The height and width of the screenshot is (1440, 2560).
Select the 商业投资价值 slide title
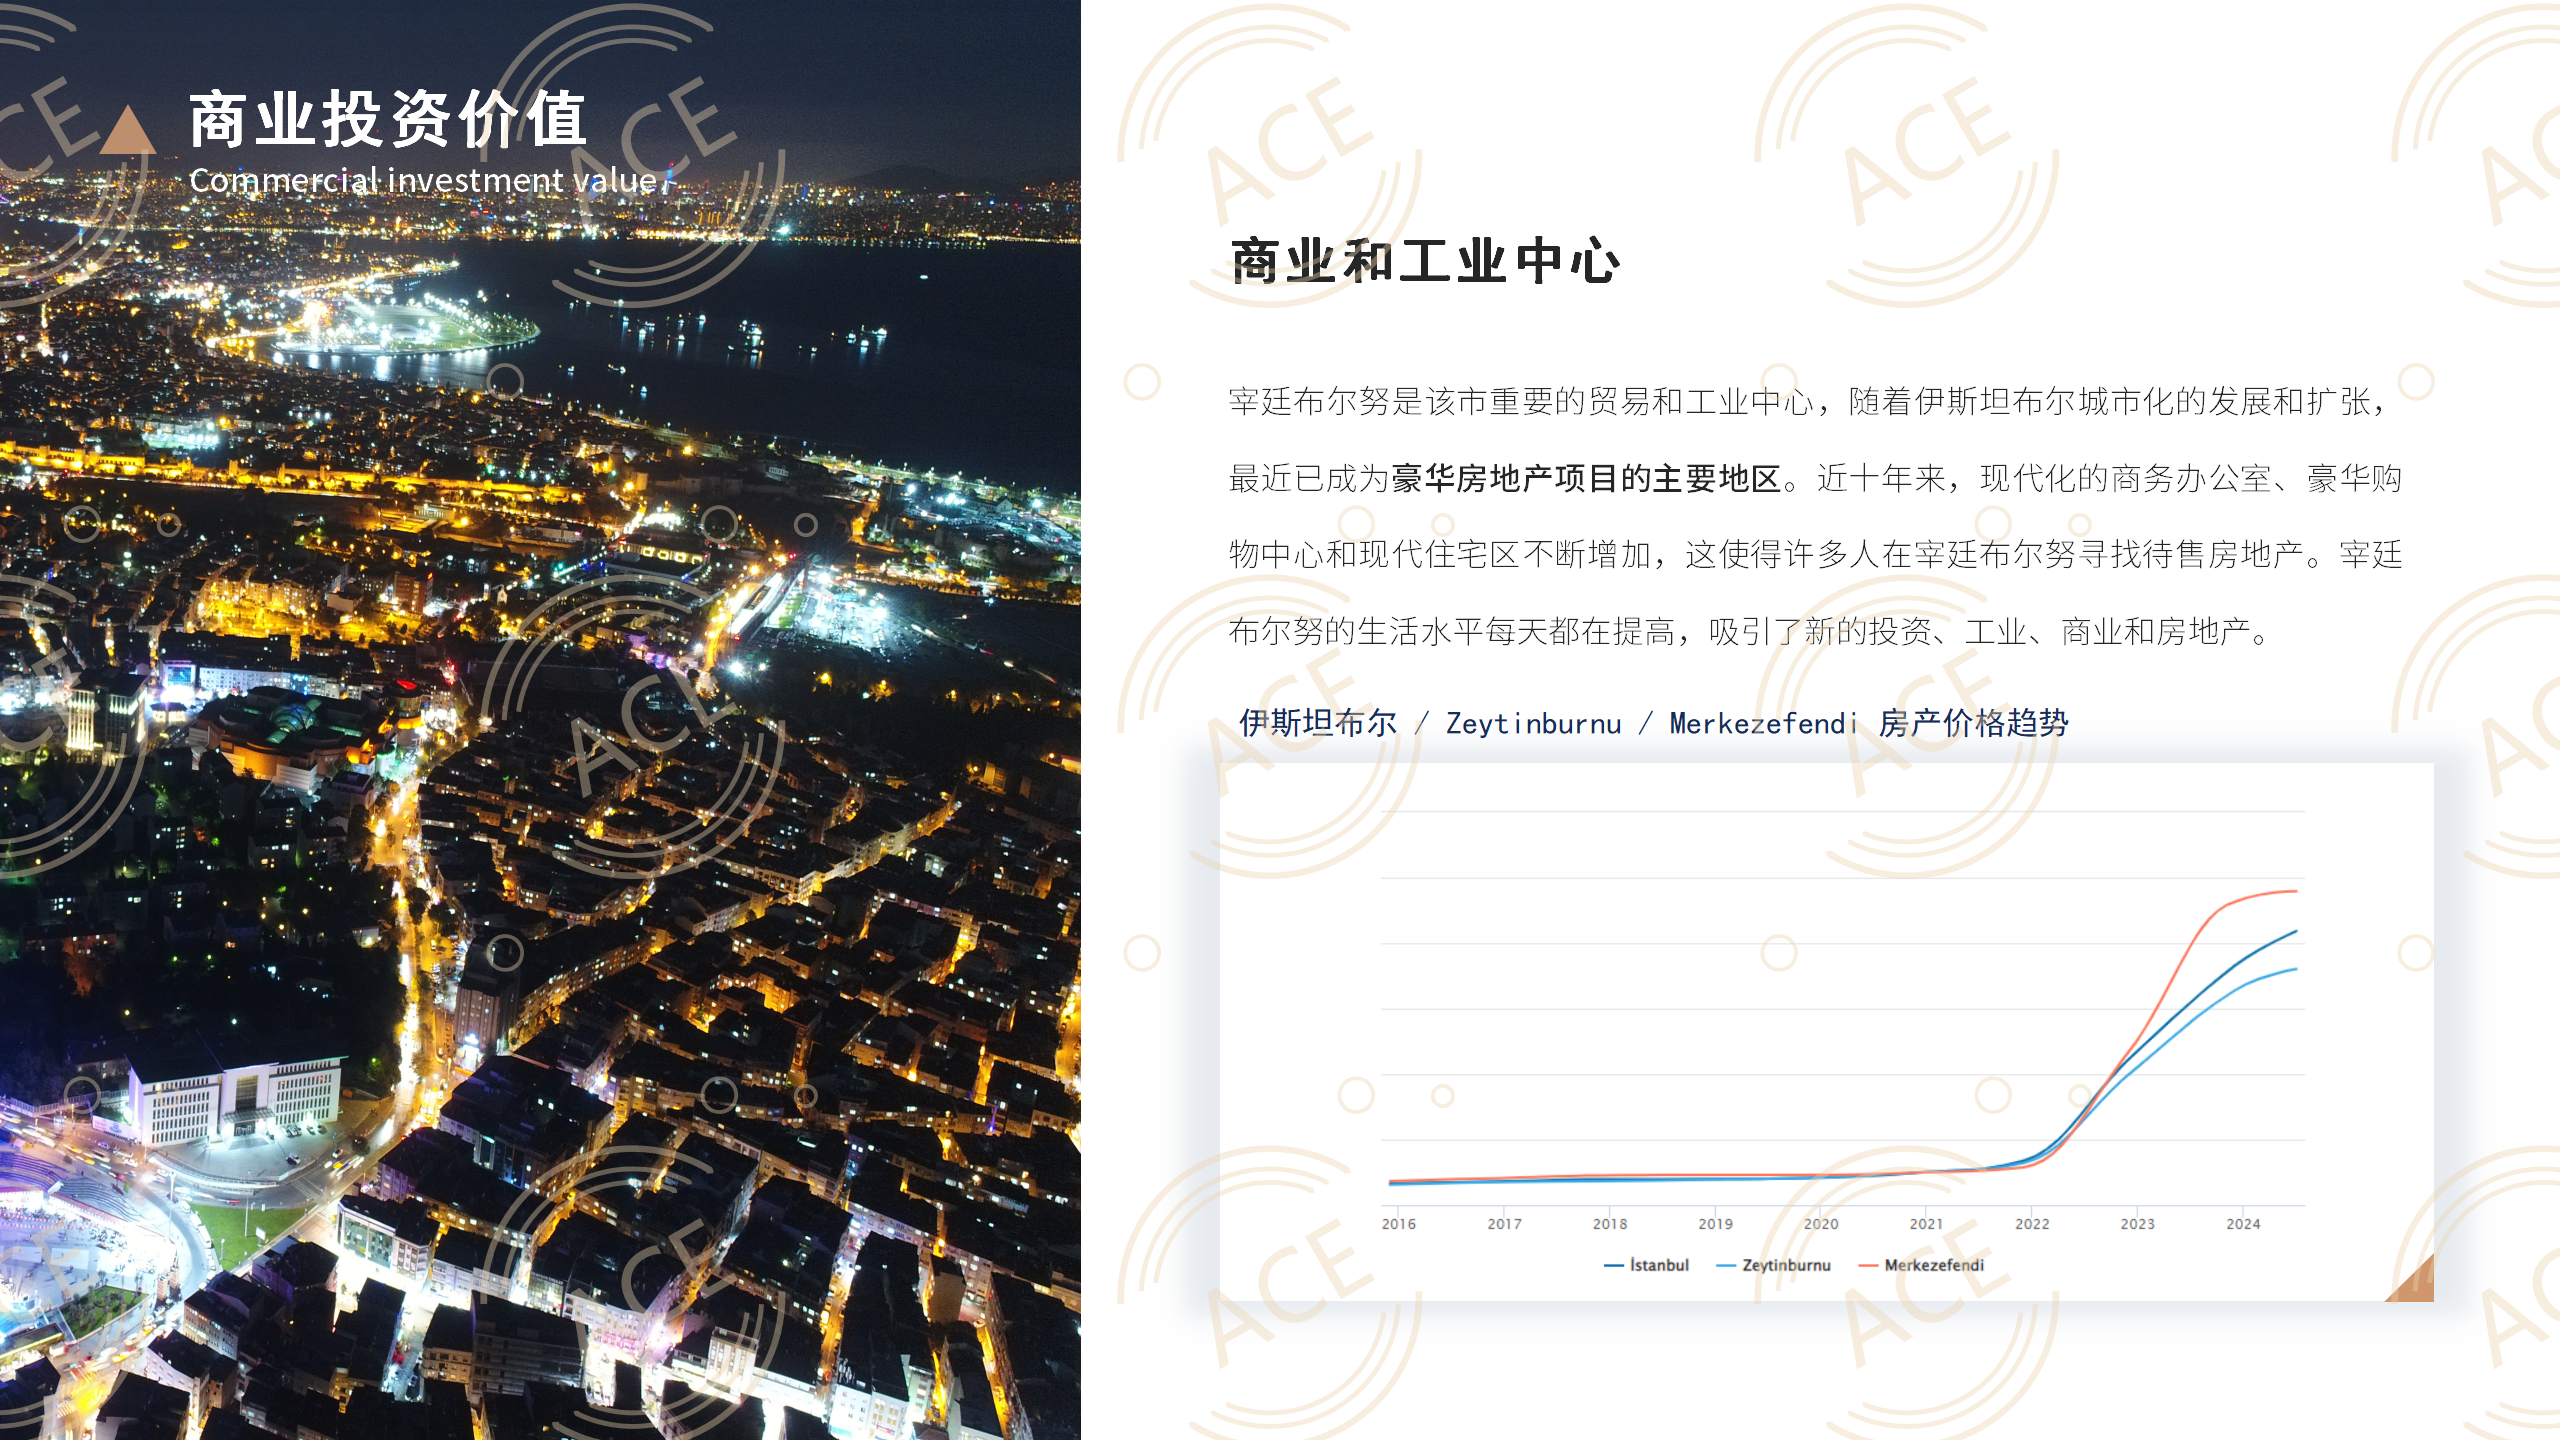[x=388, y=119]
